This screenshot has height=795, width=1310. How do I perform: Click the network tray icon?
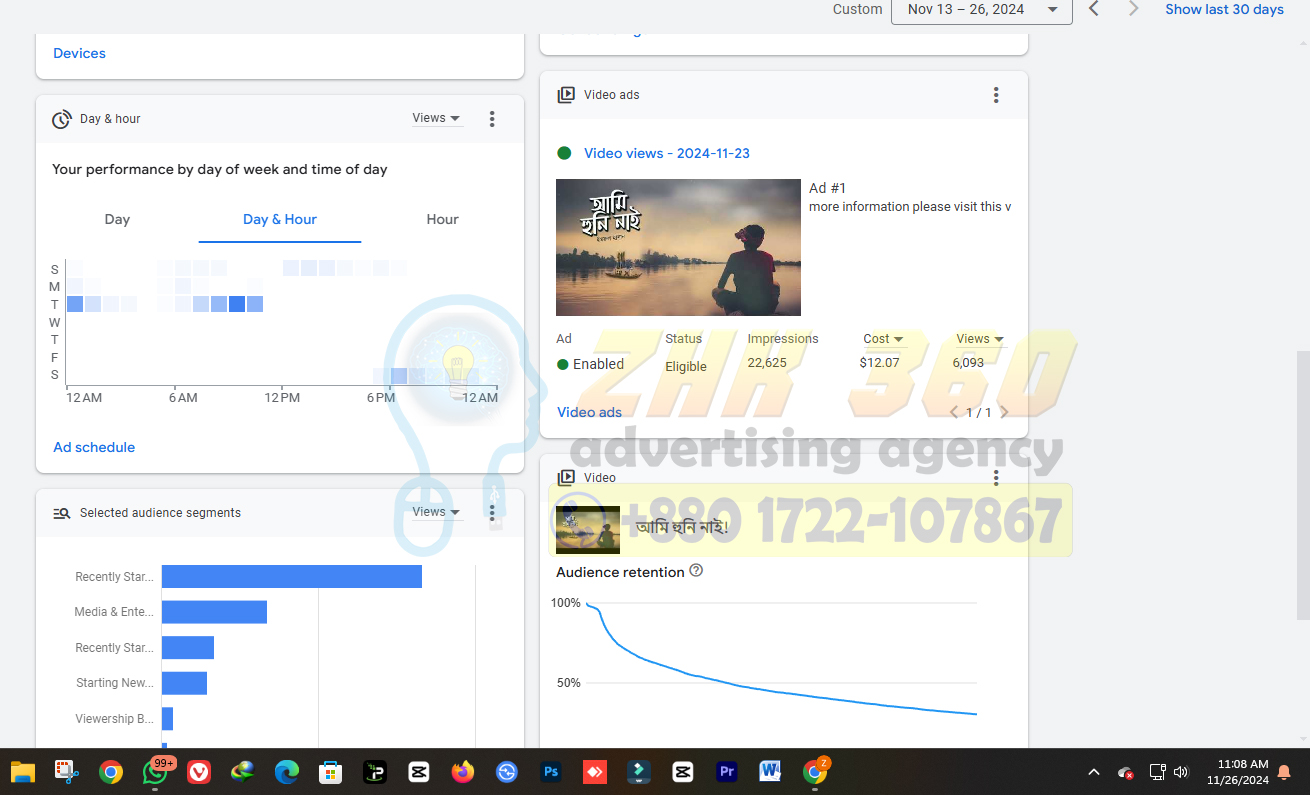(1157, 772)
